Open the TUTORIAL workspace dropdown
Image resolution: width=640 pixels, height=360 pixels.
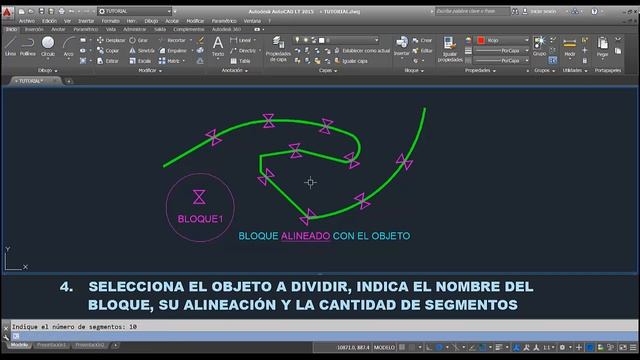pos(135,11)
